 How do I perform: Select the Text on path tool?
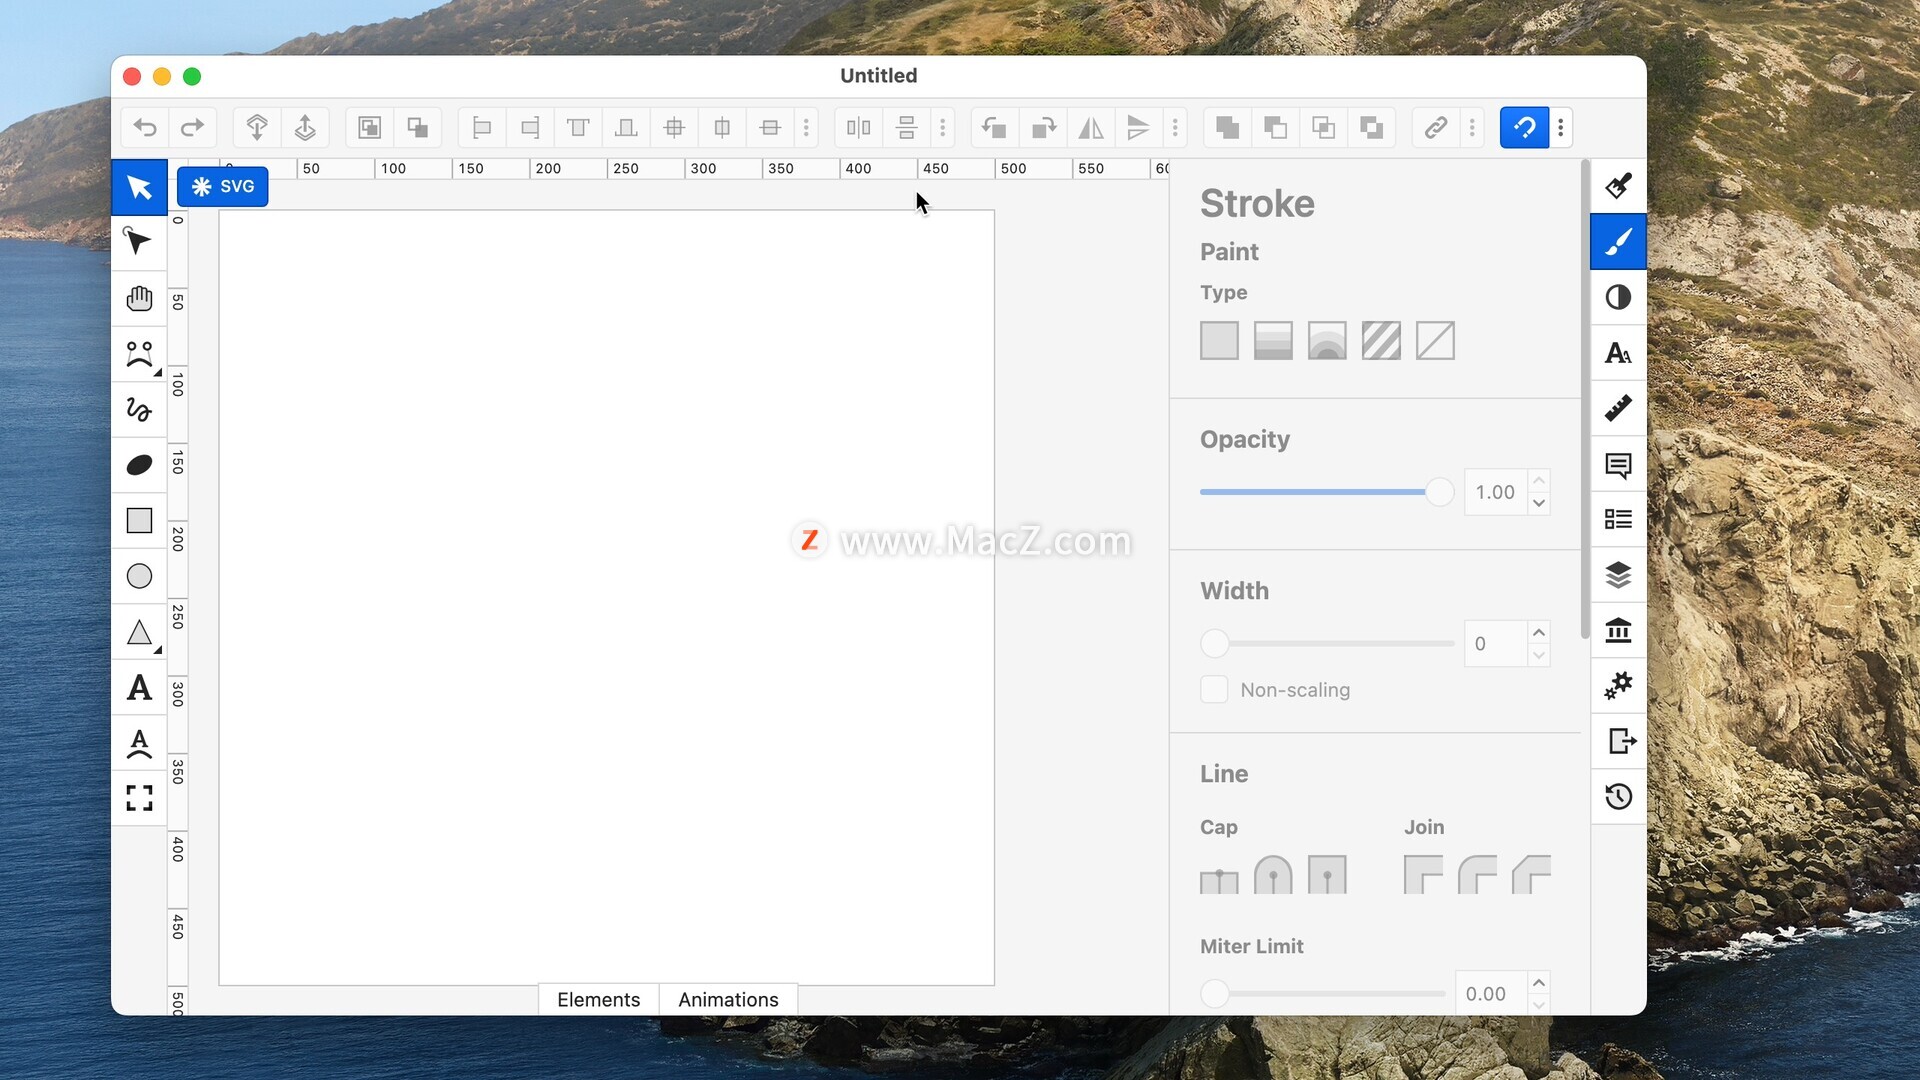[x=139, y=743]
